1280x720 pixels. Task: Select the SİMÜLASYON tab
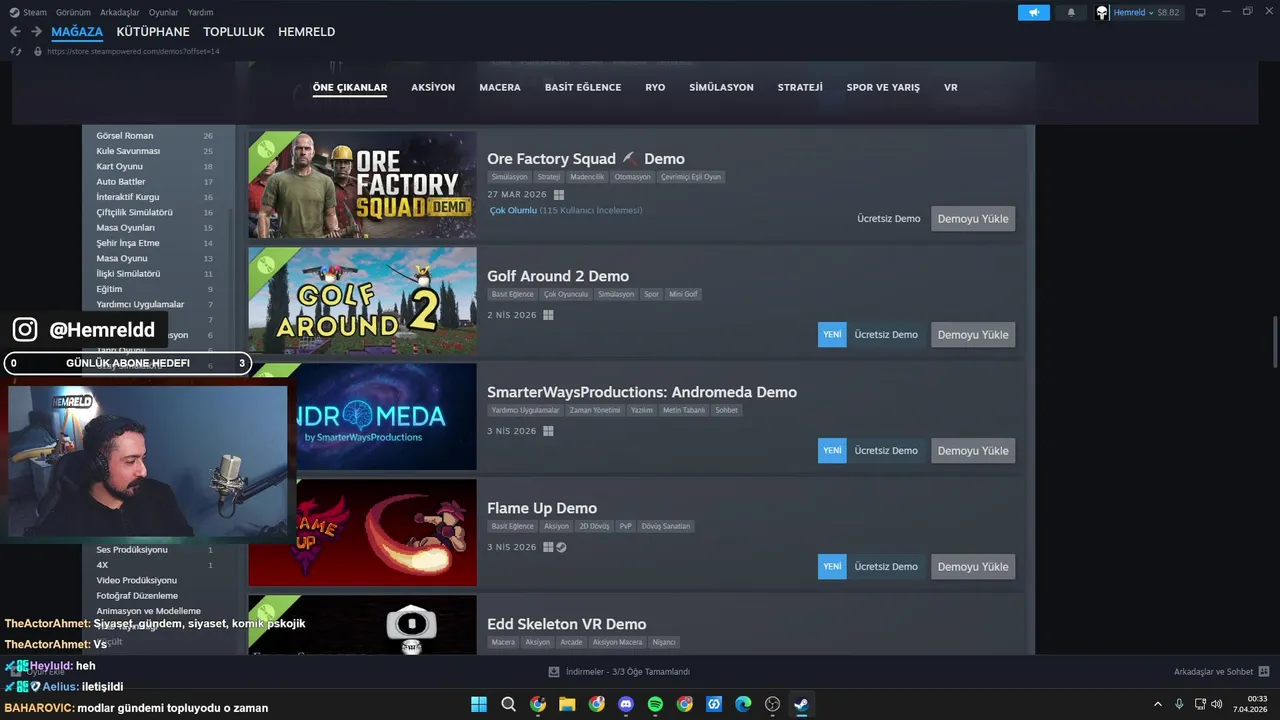click(x=721, y=88)
